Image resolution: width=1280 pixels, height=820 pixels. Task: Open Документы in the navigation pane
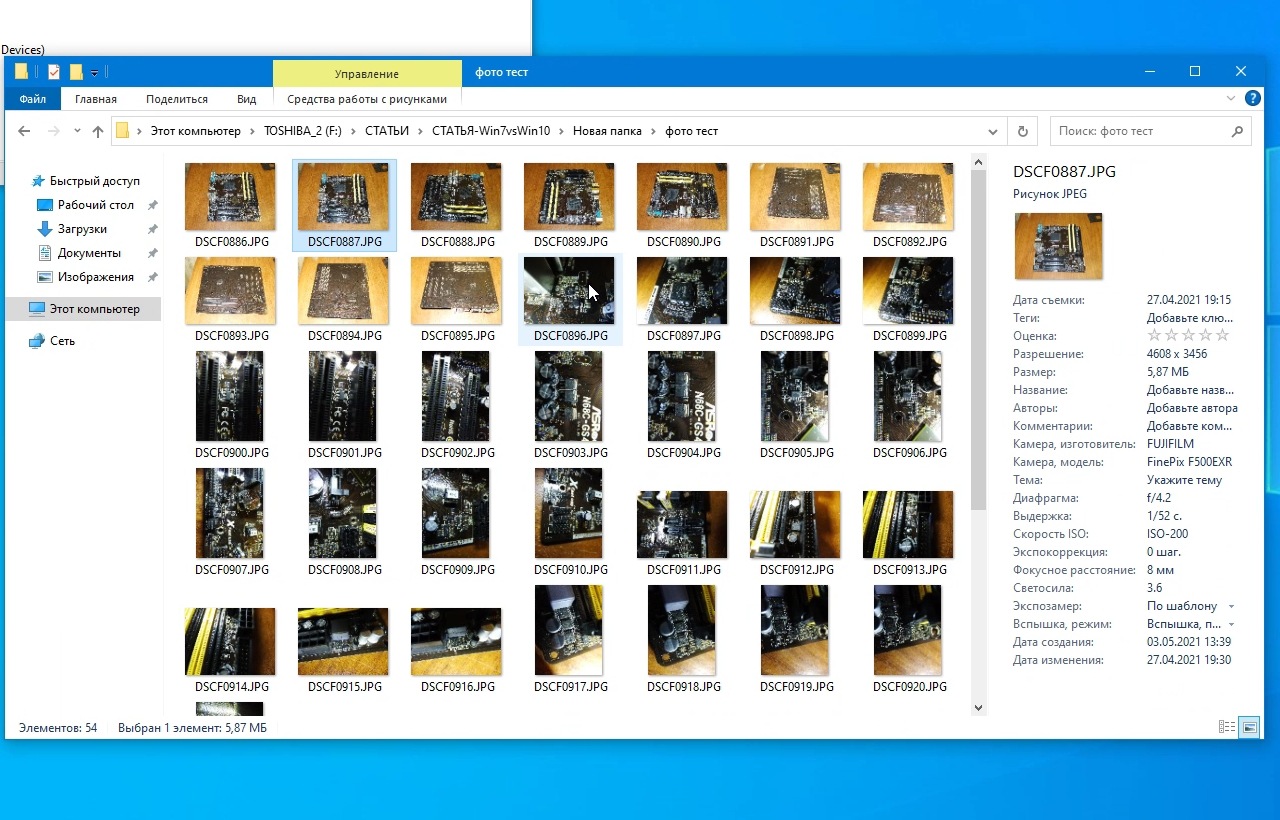click(89, 253)
